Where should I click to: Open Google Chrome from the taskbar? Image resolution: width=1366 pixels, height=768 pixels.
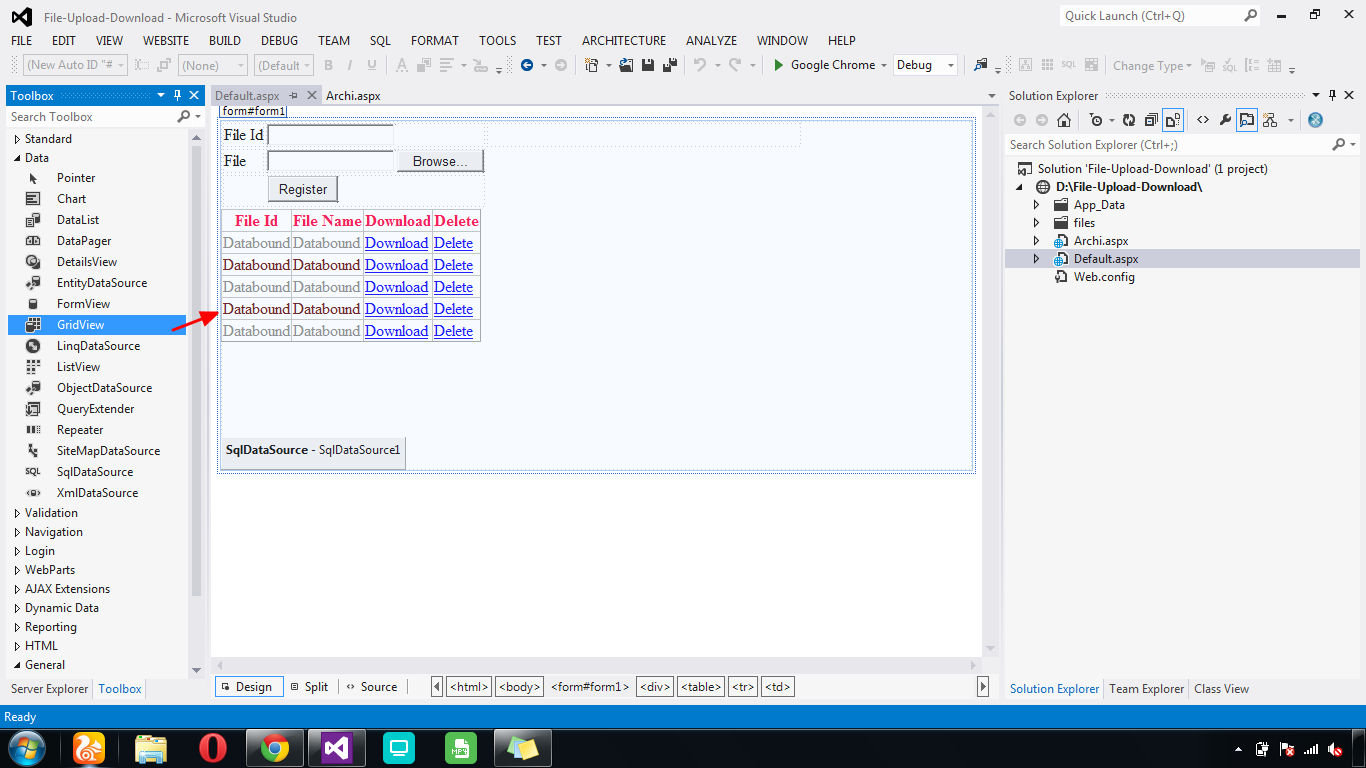(x=275, y=748)
